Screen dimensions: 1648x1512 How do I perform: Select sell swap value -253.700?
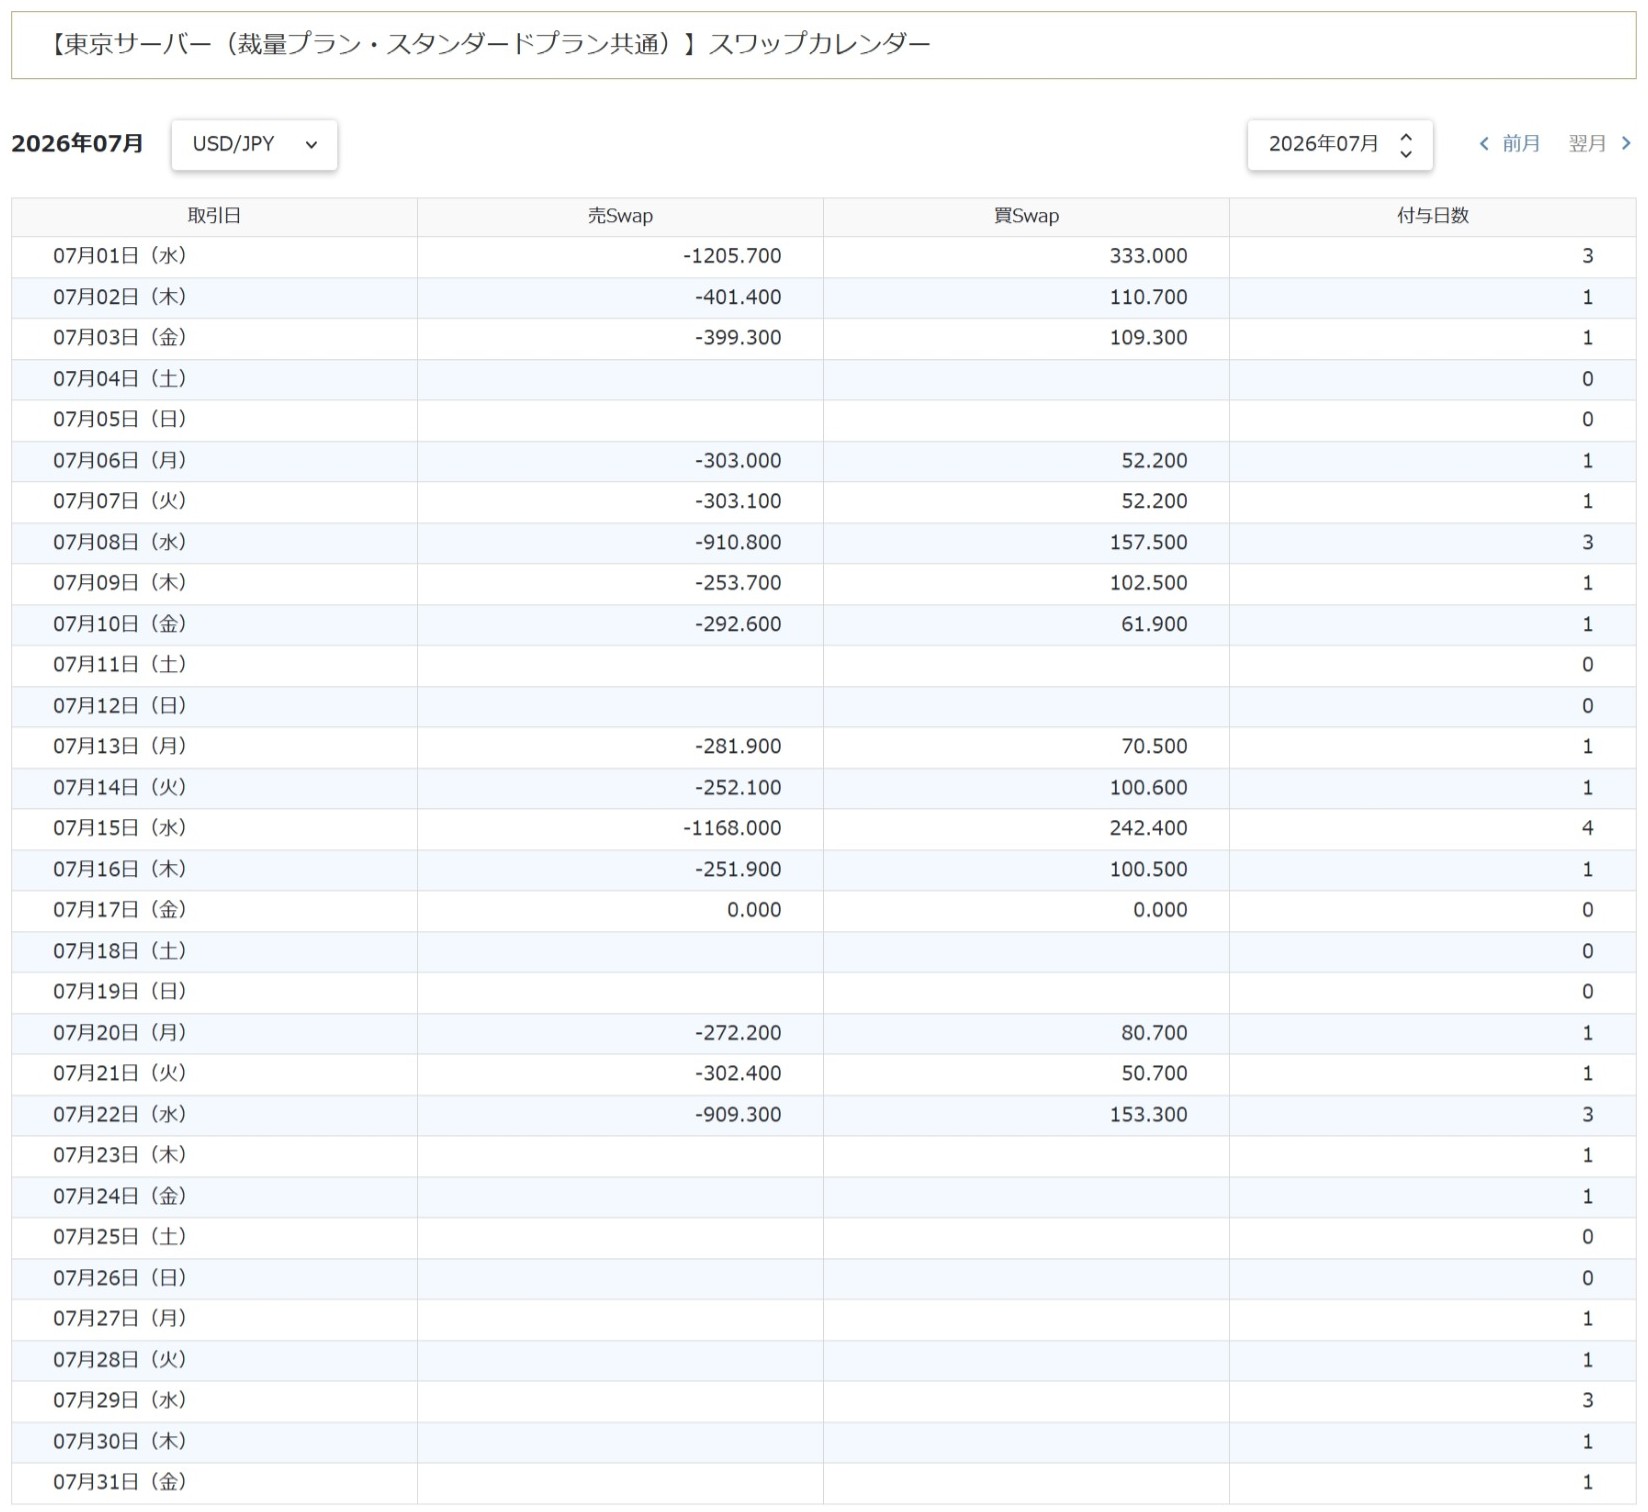738,583
